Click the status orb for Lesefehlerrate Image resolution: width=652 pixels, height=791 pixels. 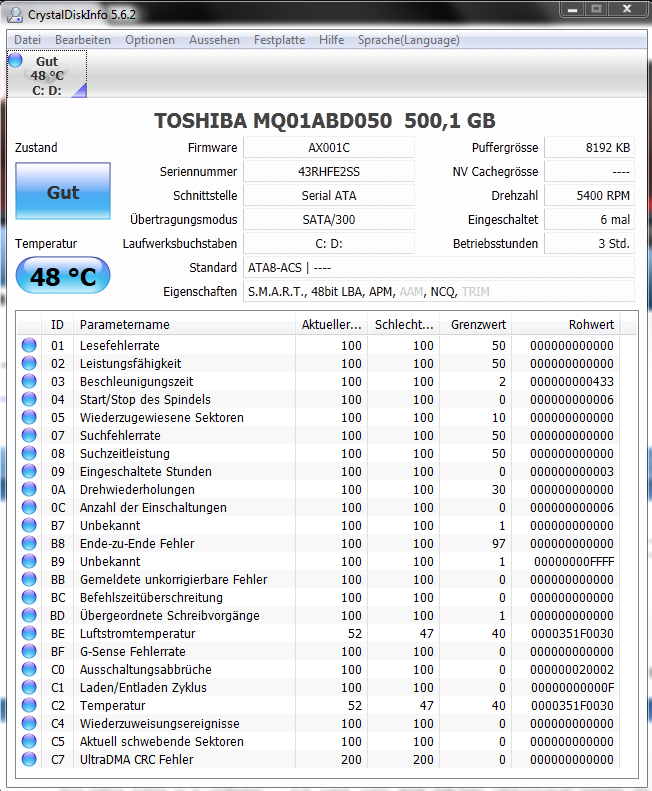tap(29, 345)
